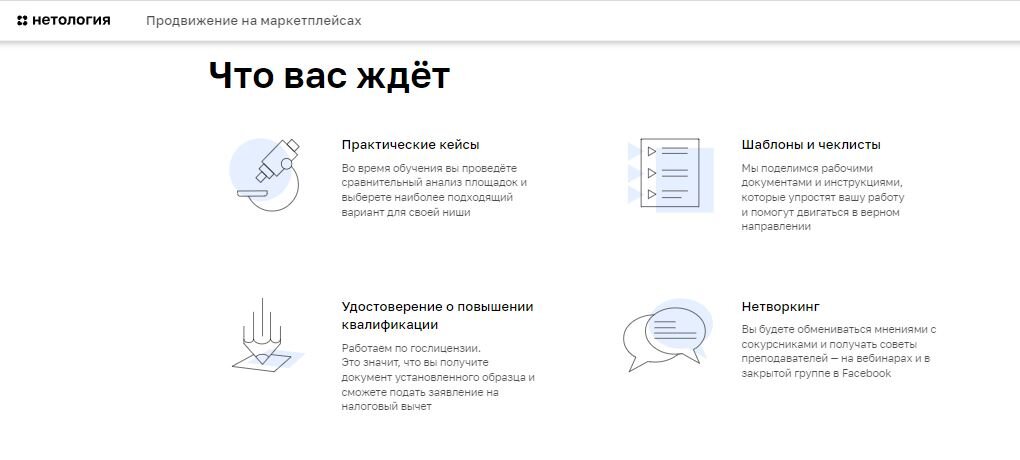The height and width of the screenshot is (460, 1020).
Task: Select the Шаблоны и чеклисты title
Action: pos(811,144)
